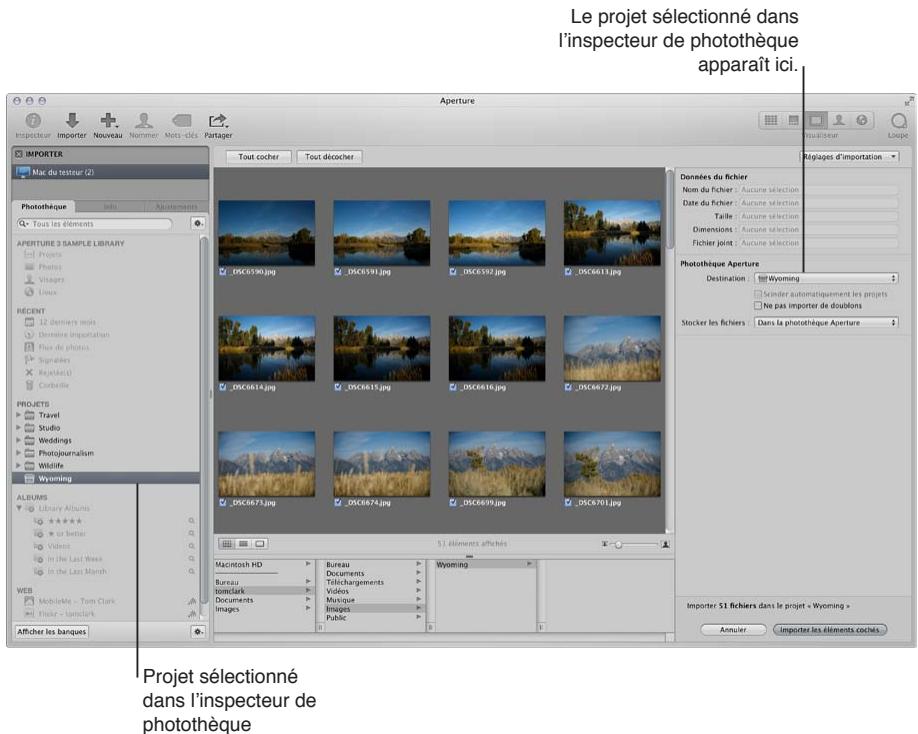This screenshot has width=918, height=734.
Task: Uncheck the _DSC6590.jpg checkbox
Action: coord(222,272)
